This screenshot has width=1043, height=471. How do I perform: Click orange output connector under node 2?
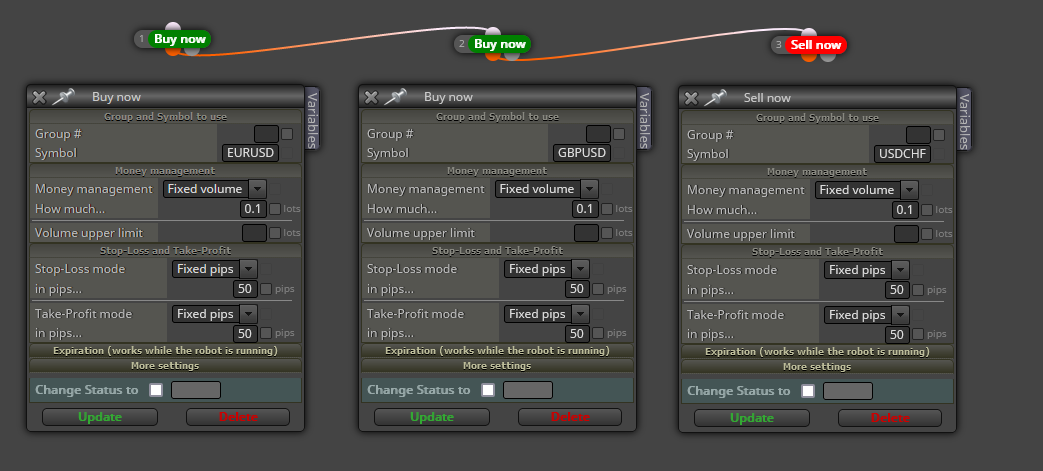493,55
